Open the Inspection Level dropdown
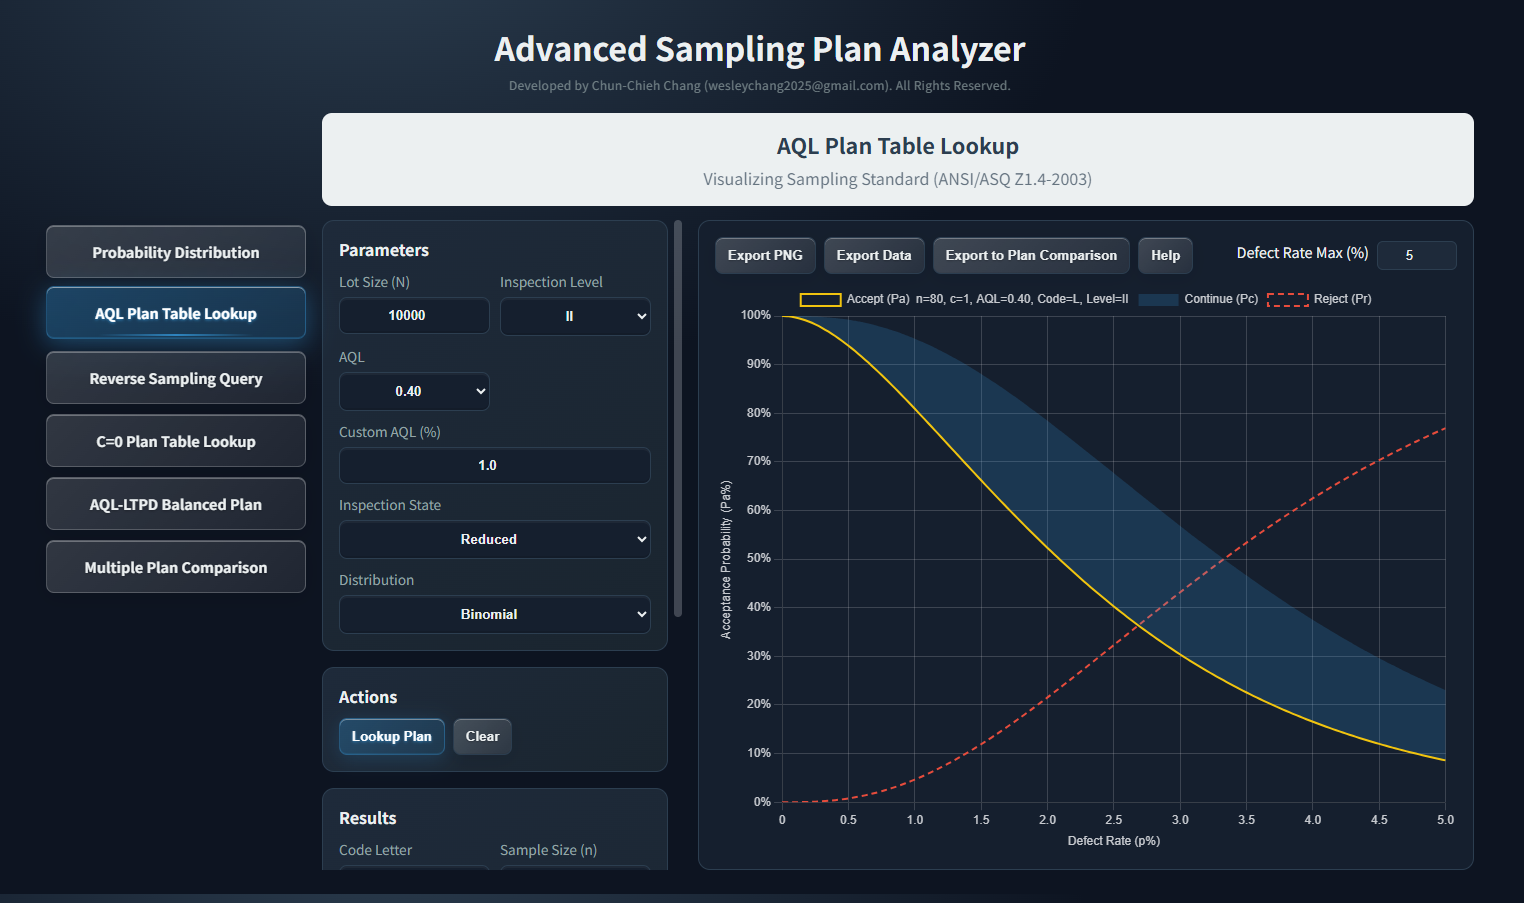This screenshot has width=1524, height=903. click(x=575, y=316)
